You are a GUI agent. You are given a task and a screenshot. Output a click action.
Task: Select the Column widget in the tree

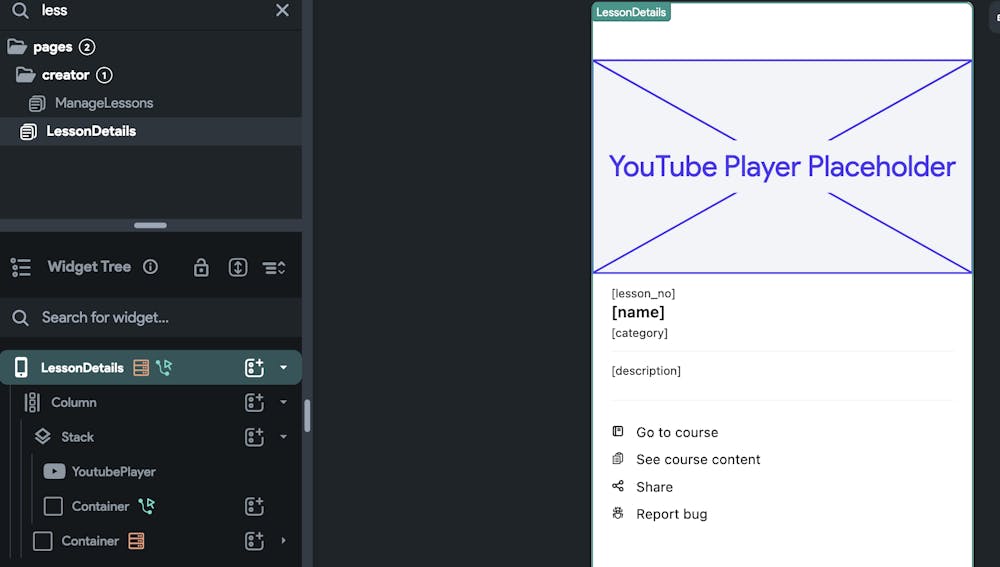[x=74, y=402]
